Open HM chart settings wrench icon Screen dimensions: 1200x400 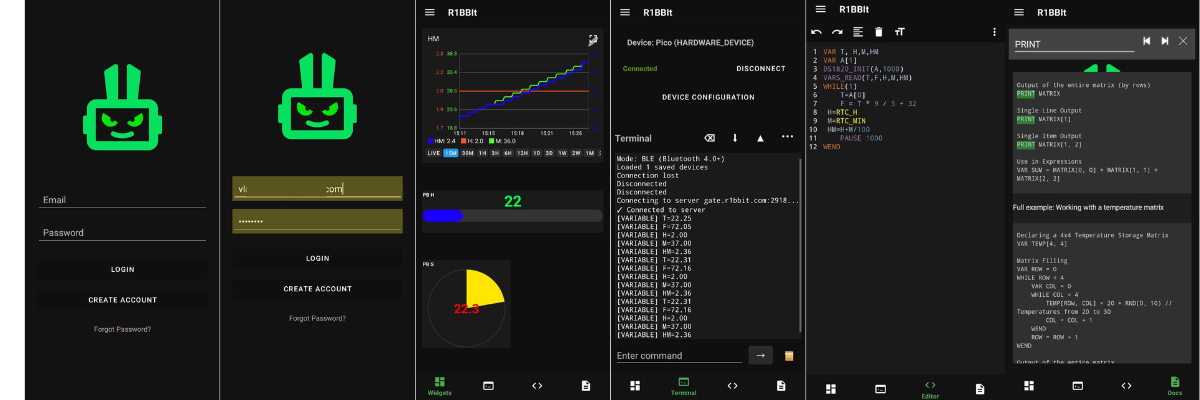(x=593, y=39)
